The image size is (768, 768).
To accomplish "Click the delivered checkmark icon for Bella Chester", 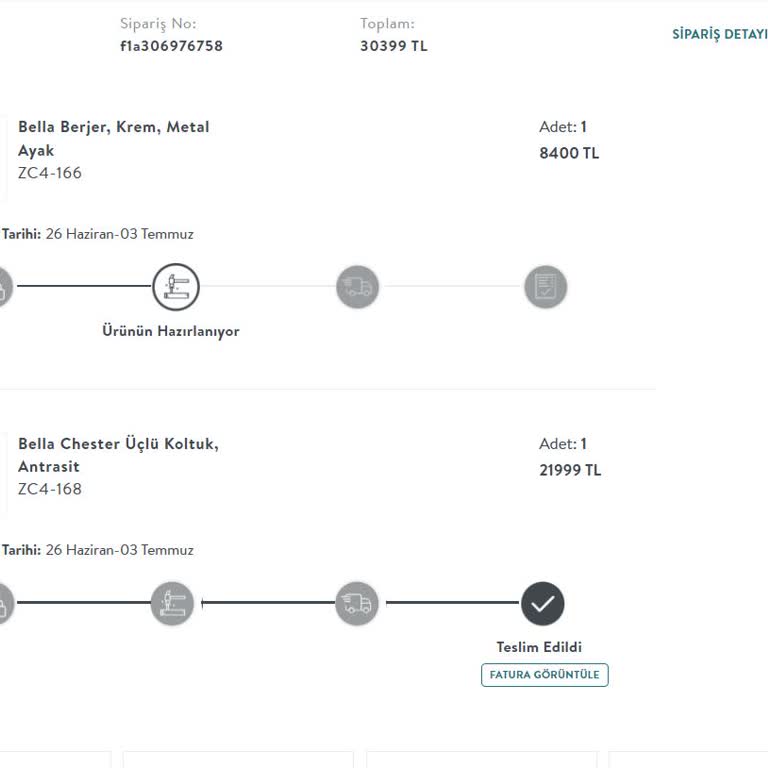I will click(543, 604).
